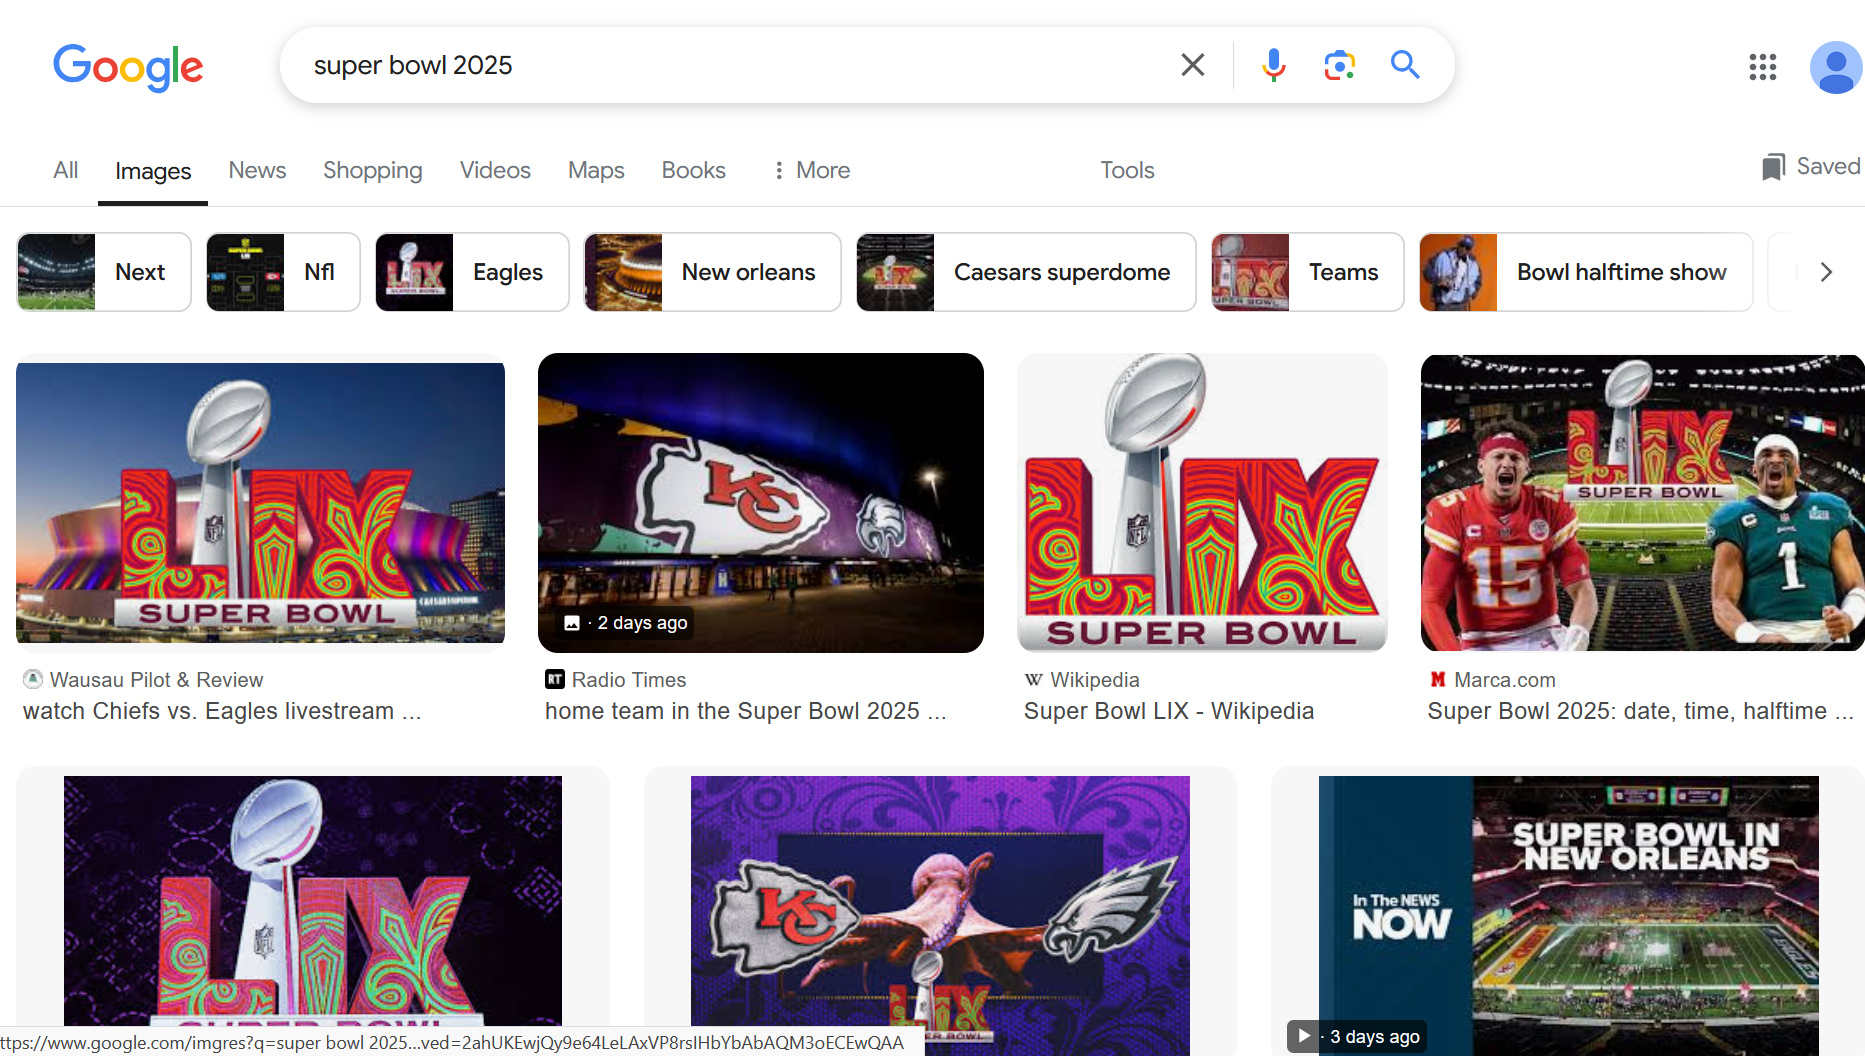Open 'Super Bowl 2025: date, time, halftime' title
The width and height of the screenshot is (1865, 1056).
[x=1640, y=711]
